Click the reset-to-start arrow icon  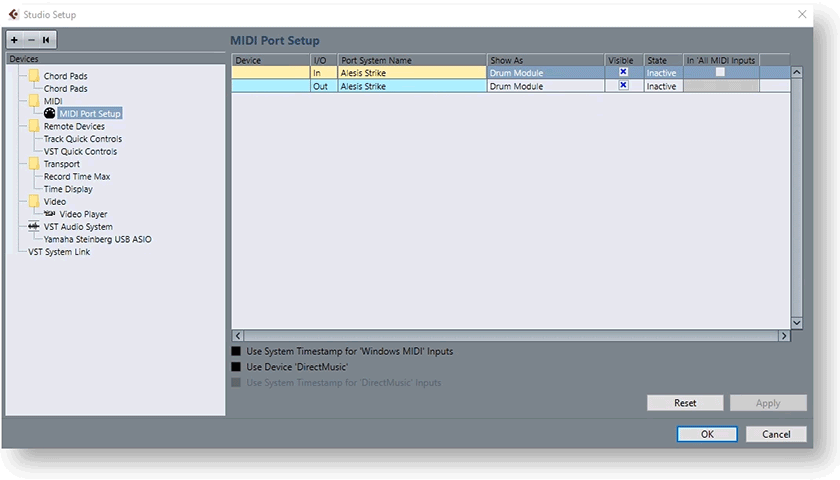pyautogui.click(x=46, y=40)
